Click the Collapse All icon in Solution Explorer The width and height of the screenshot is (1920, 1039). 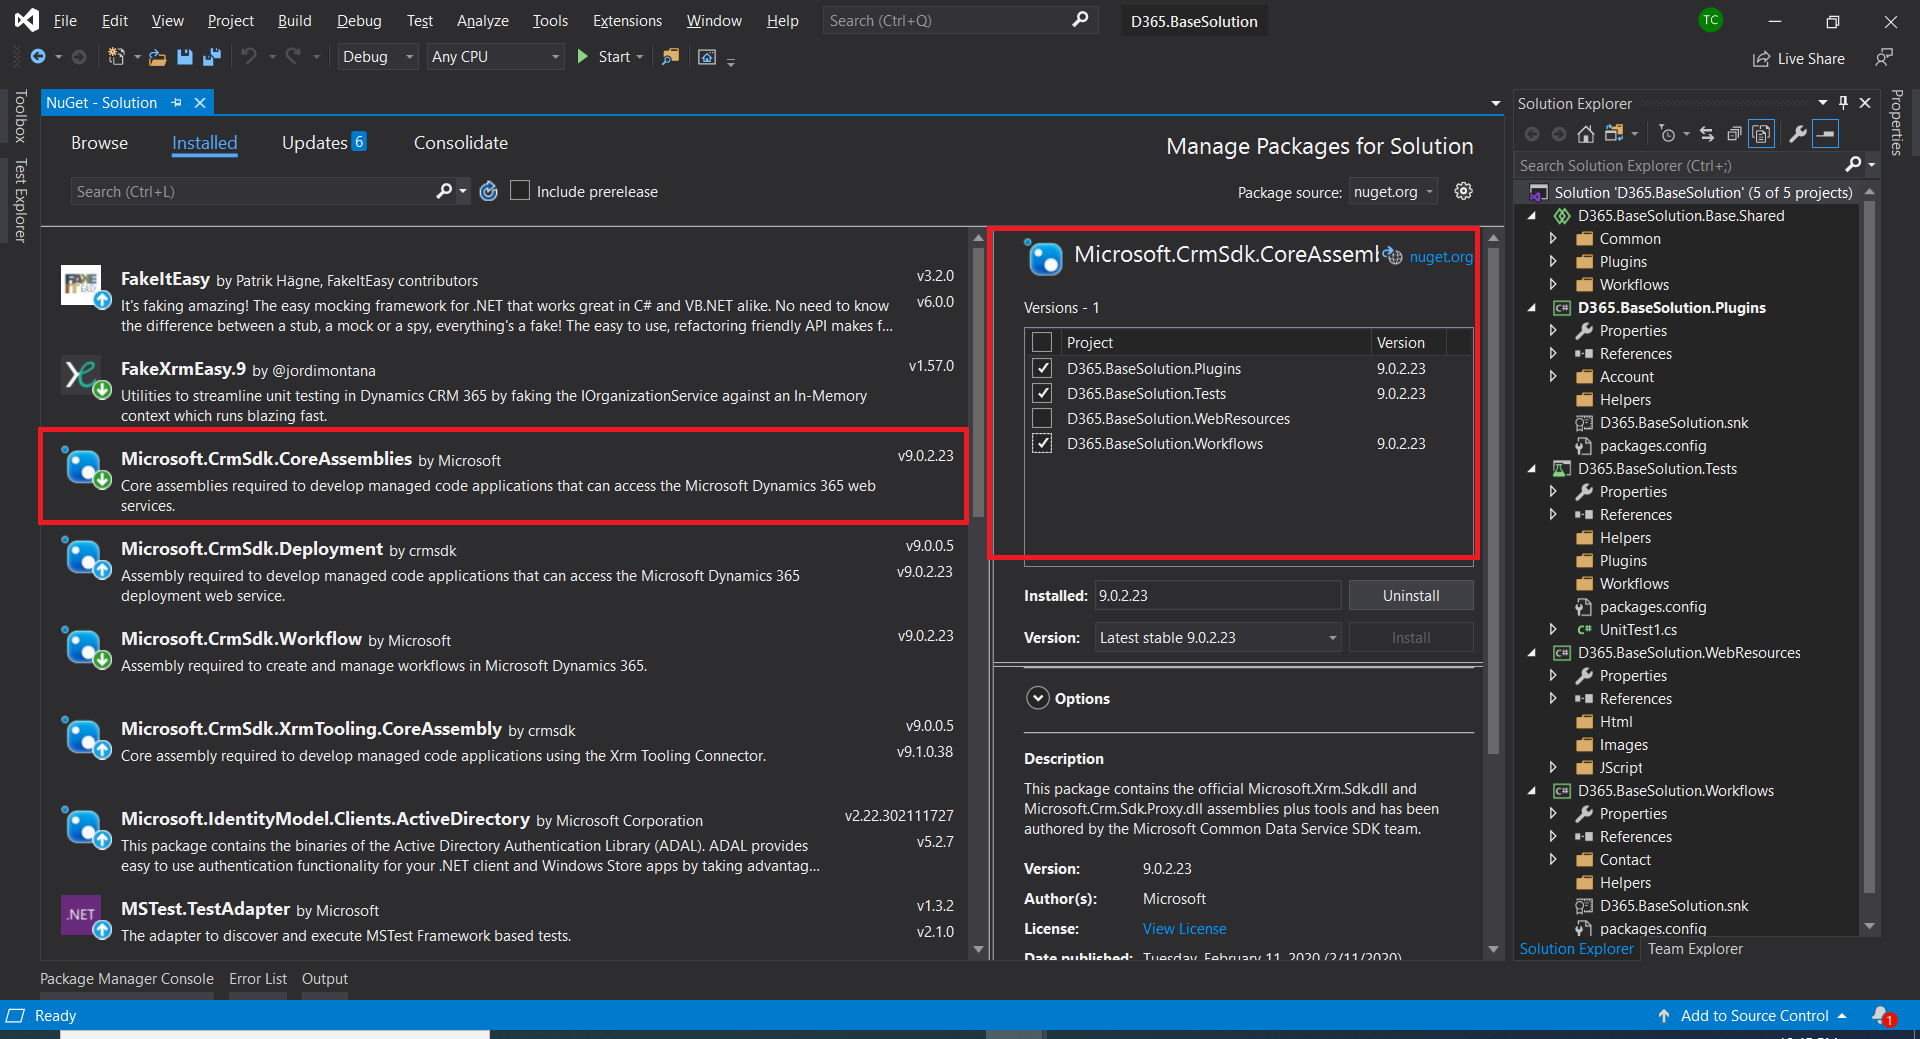1734,134
